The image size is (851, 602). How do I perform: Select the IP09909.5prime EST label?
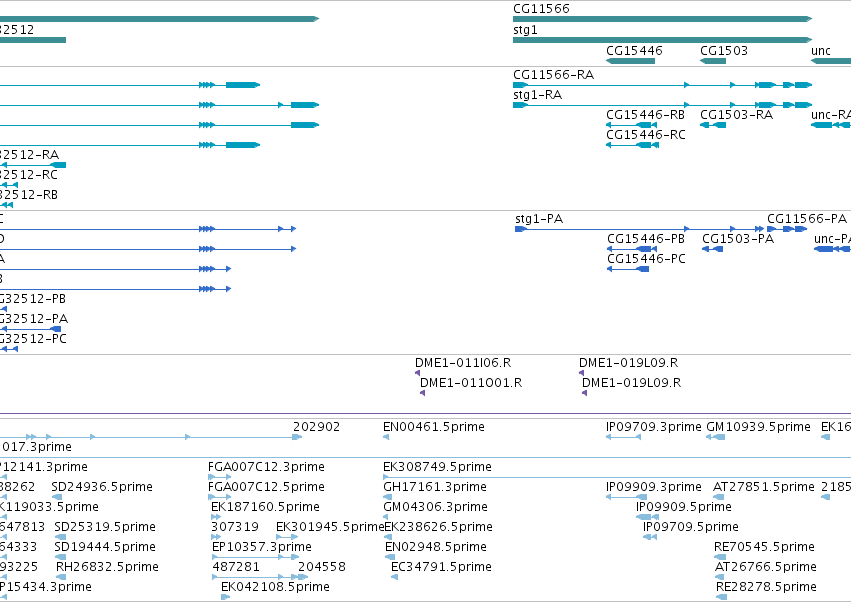pos(683,507)
